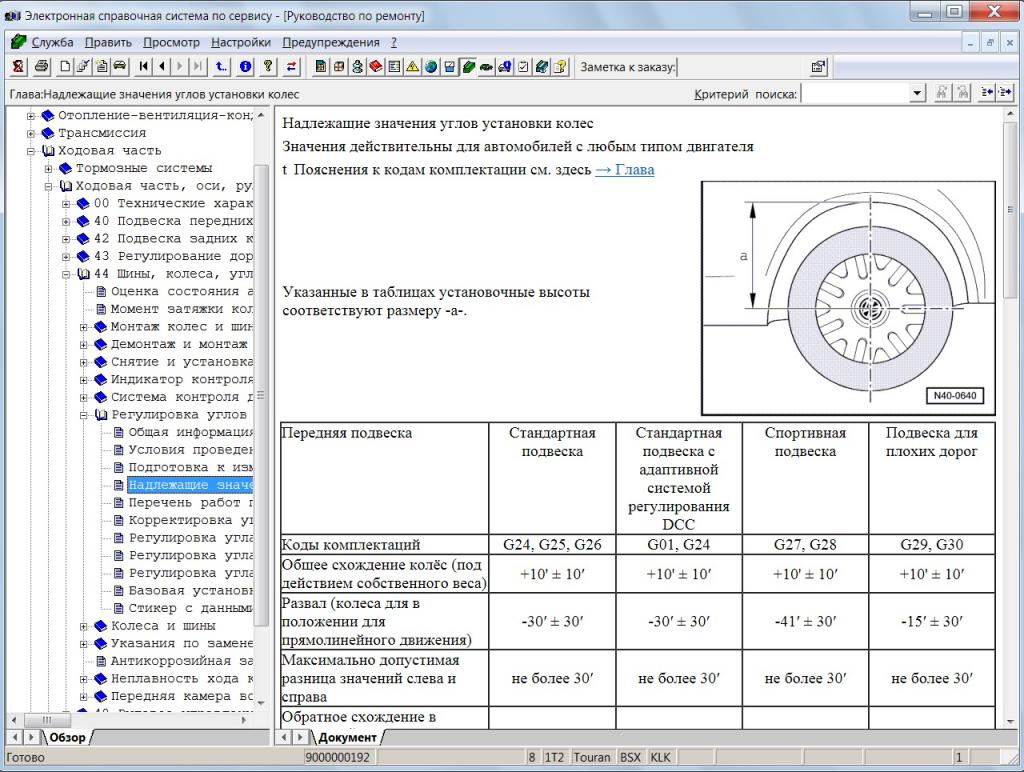Open the 'Настройки' menu
Screen dimensions: 1024x772
tap(240, 42)
